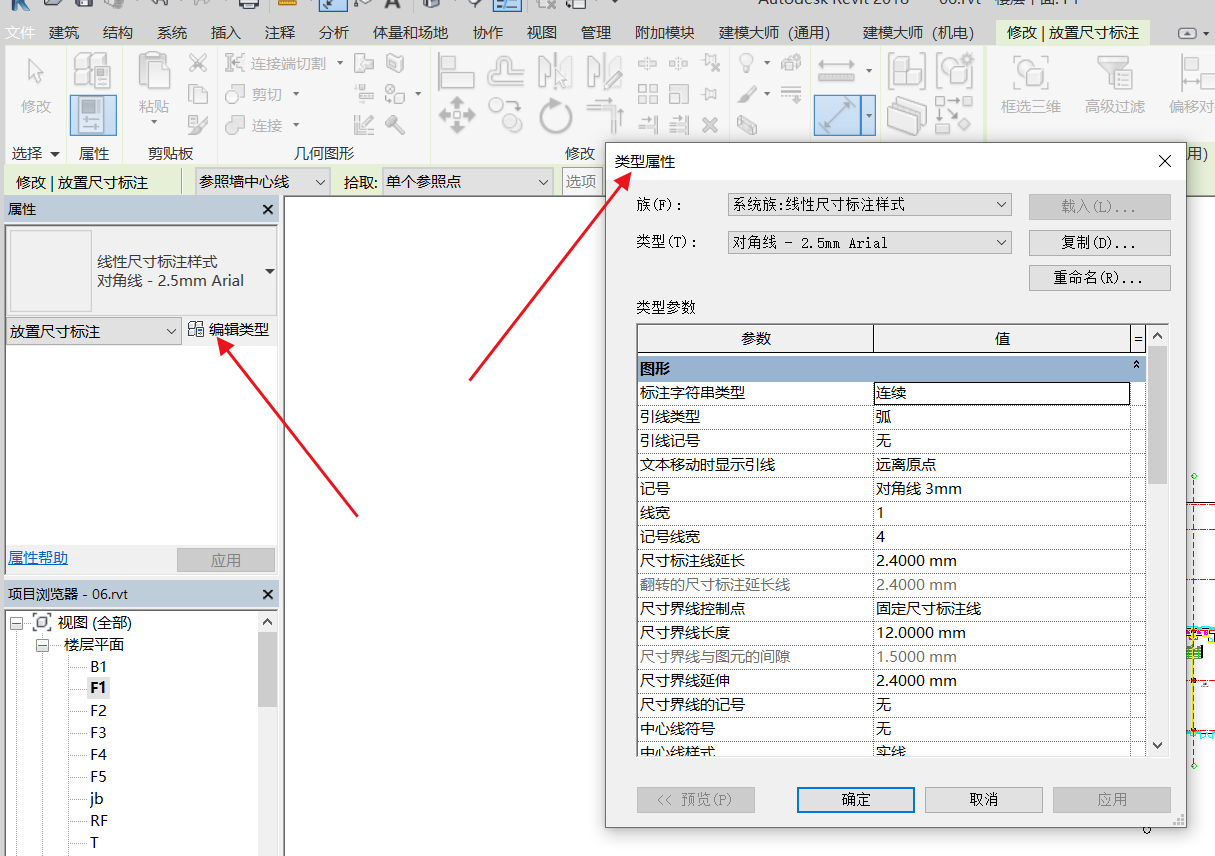The width and height of the screenshot is (1215, 856).
Task: Select the Move tool icon
Action: pos(457,115)
